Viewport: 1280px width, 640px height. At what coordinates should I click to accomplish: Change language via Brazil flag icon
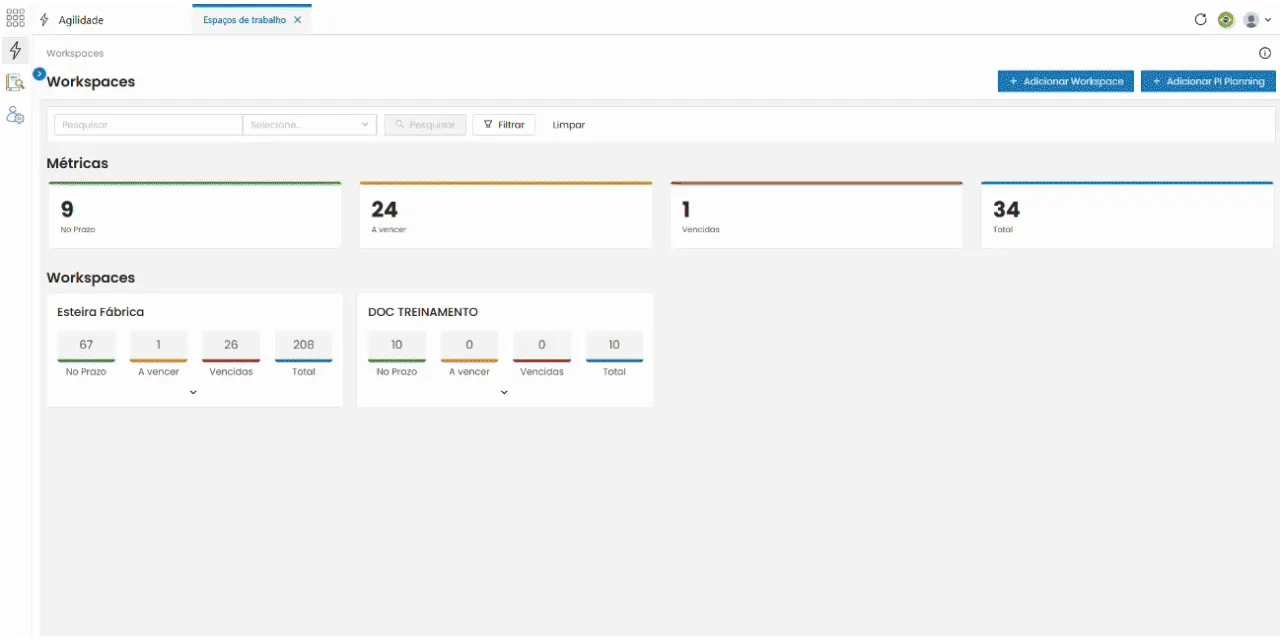[x=1226, y=19]
